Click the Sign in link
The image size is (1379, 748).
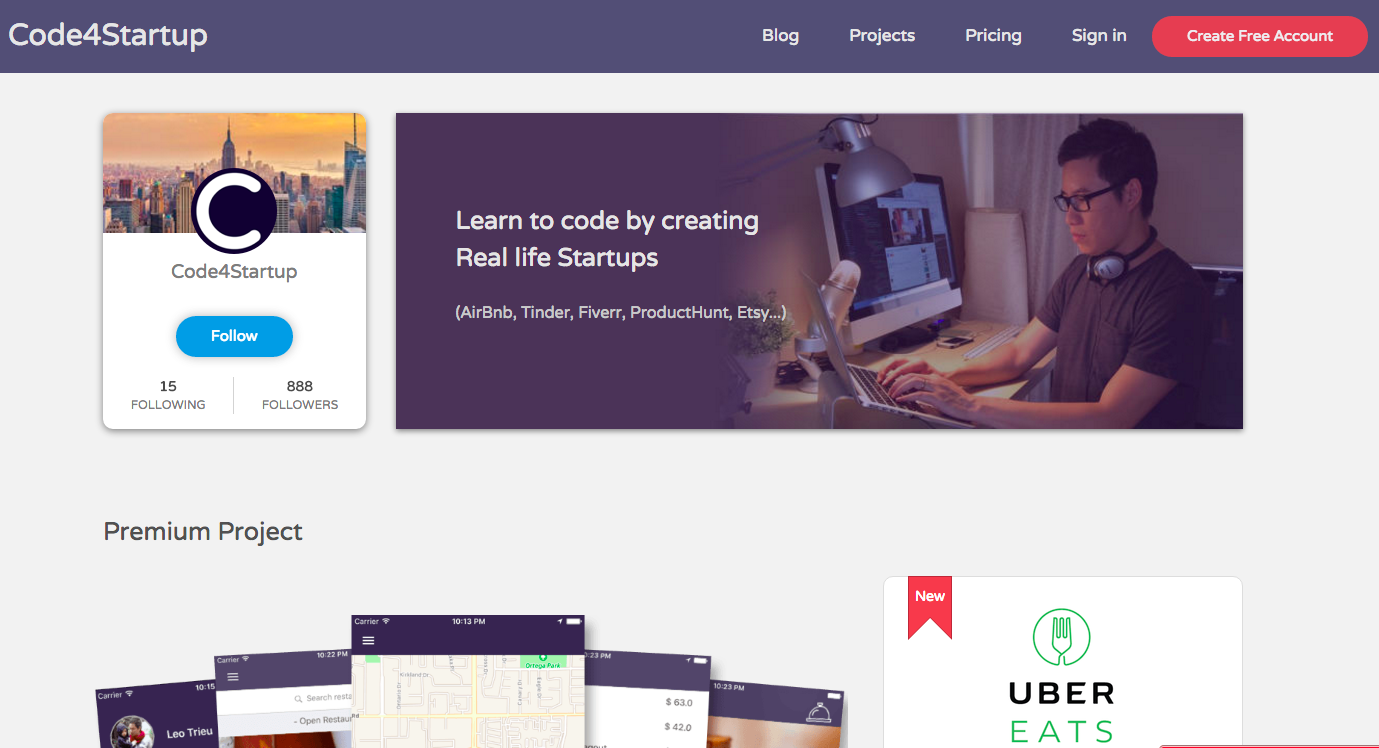coord(1099,35)
